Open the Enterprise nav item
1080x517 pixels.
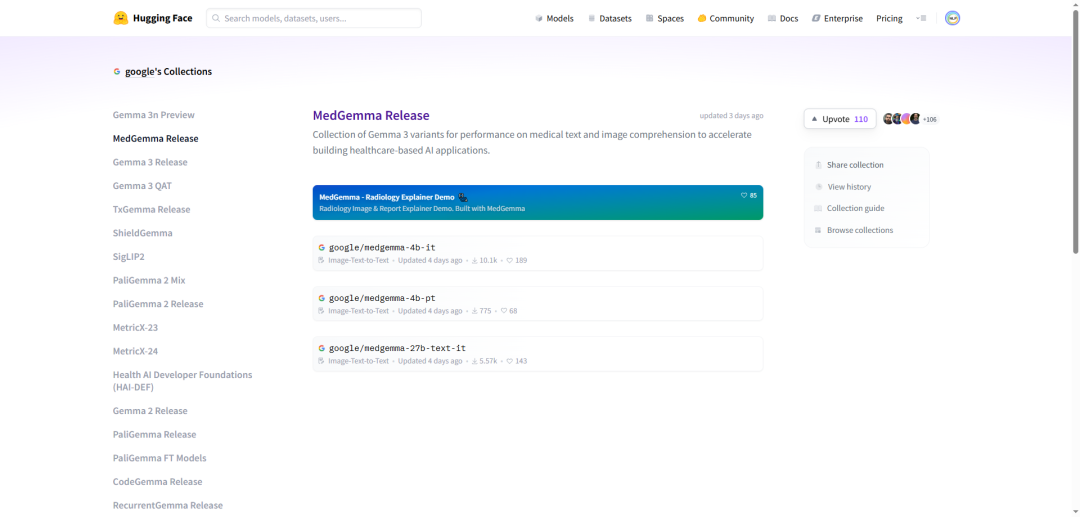[837, 19]
